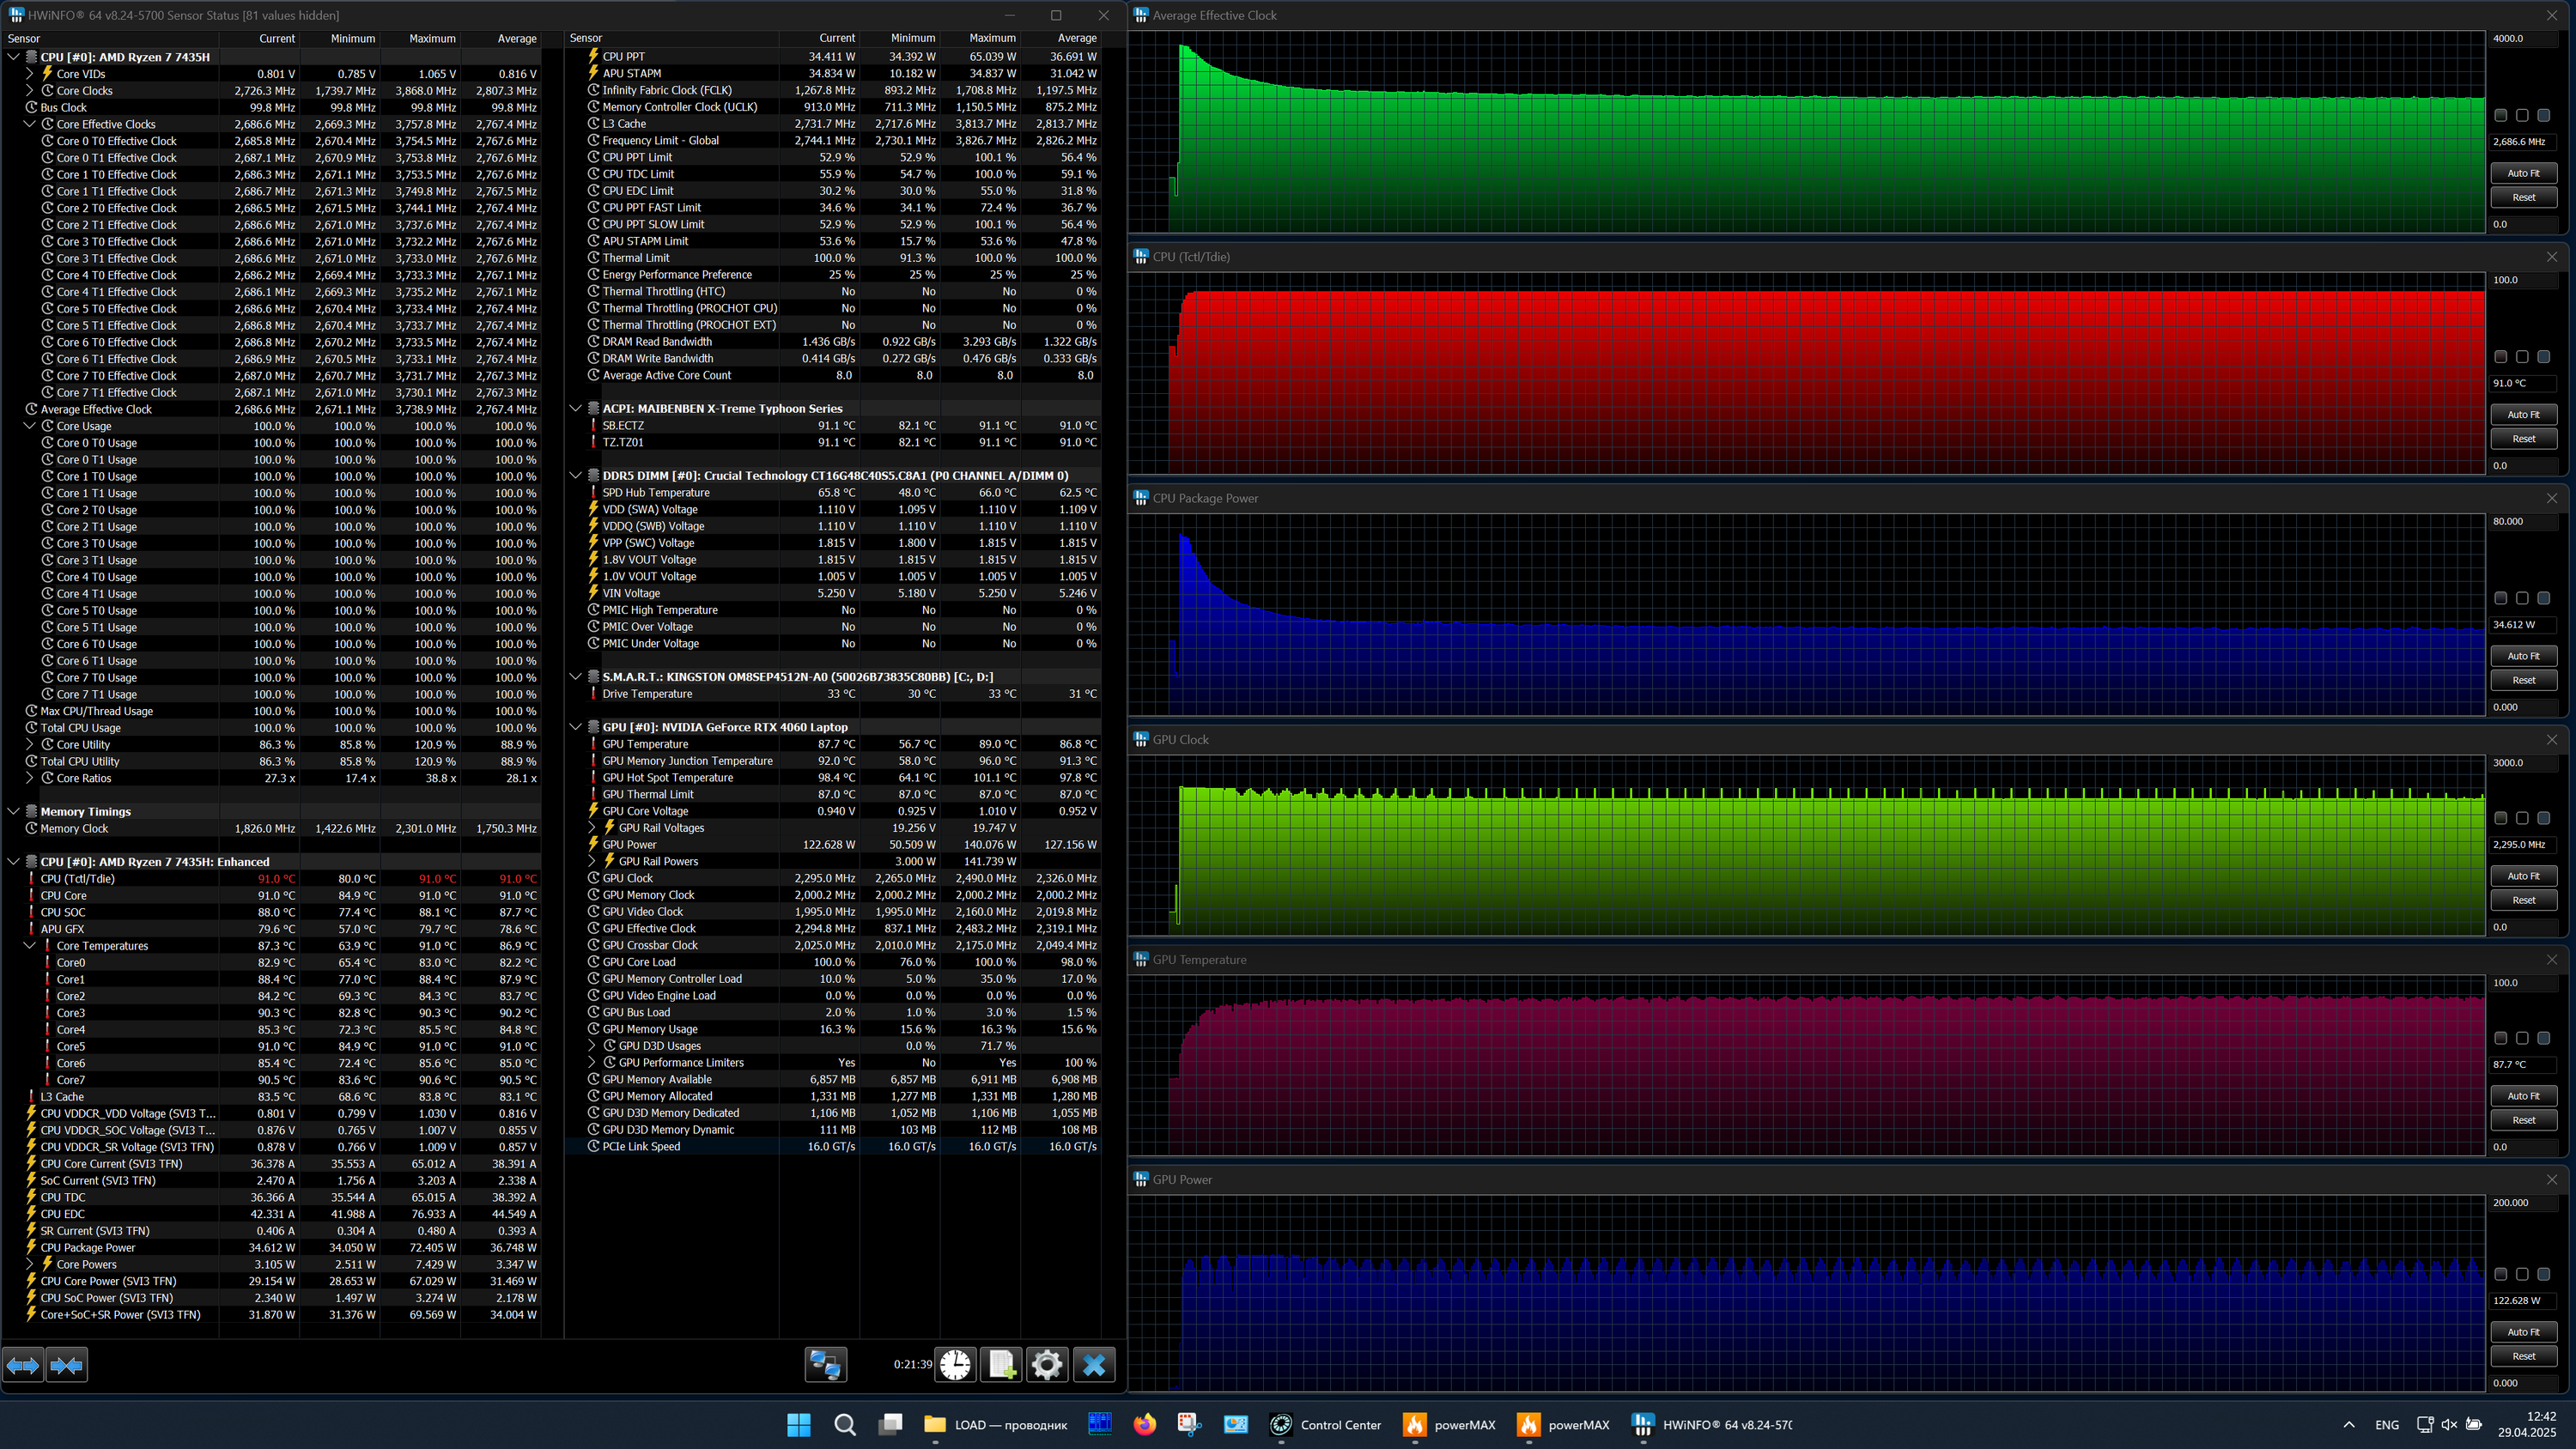Collapse the Core Effective Clocks tree group
2576x1449 pixels.
coord(30,125)
